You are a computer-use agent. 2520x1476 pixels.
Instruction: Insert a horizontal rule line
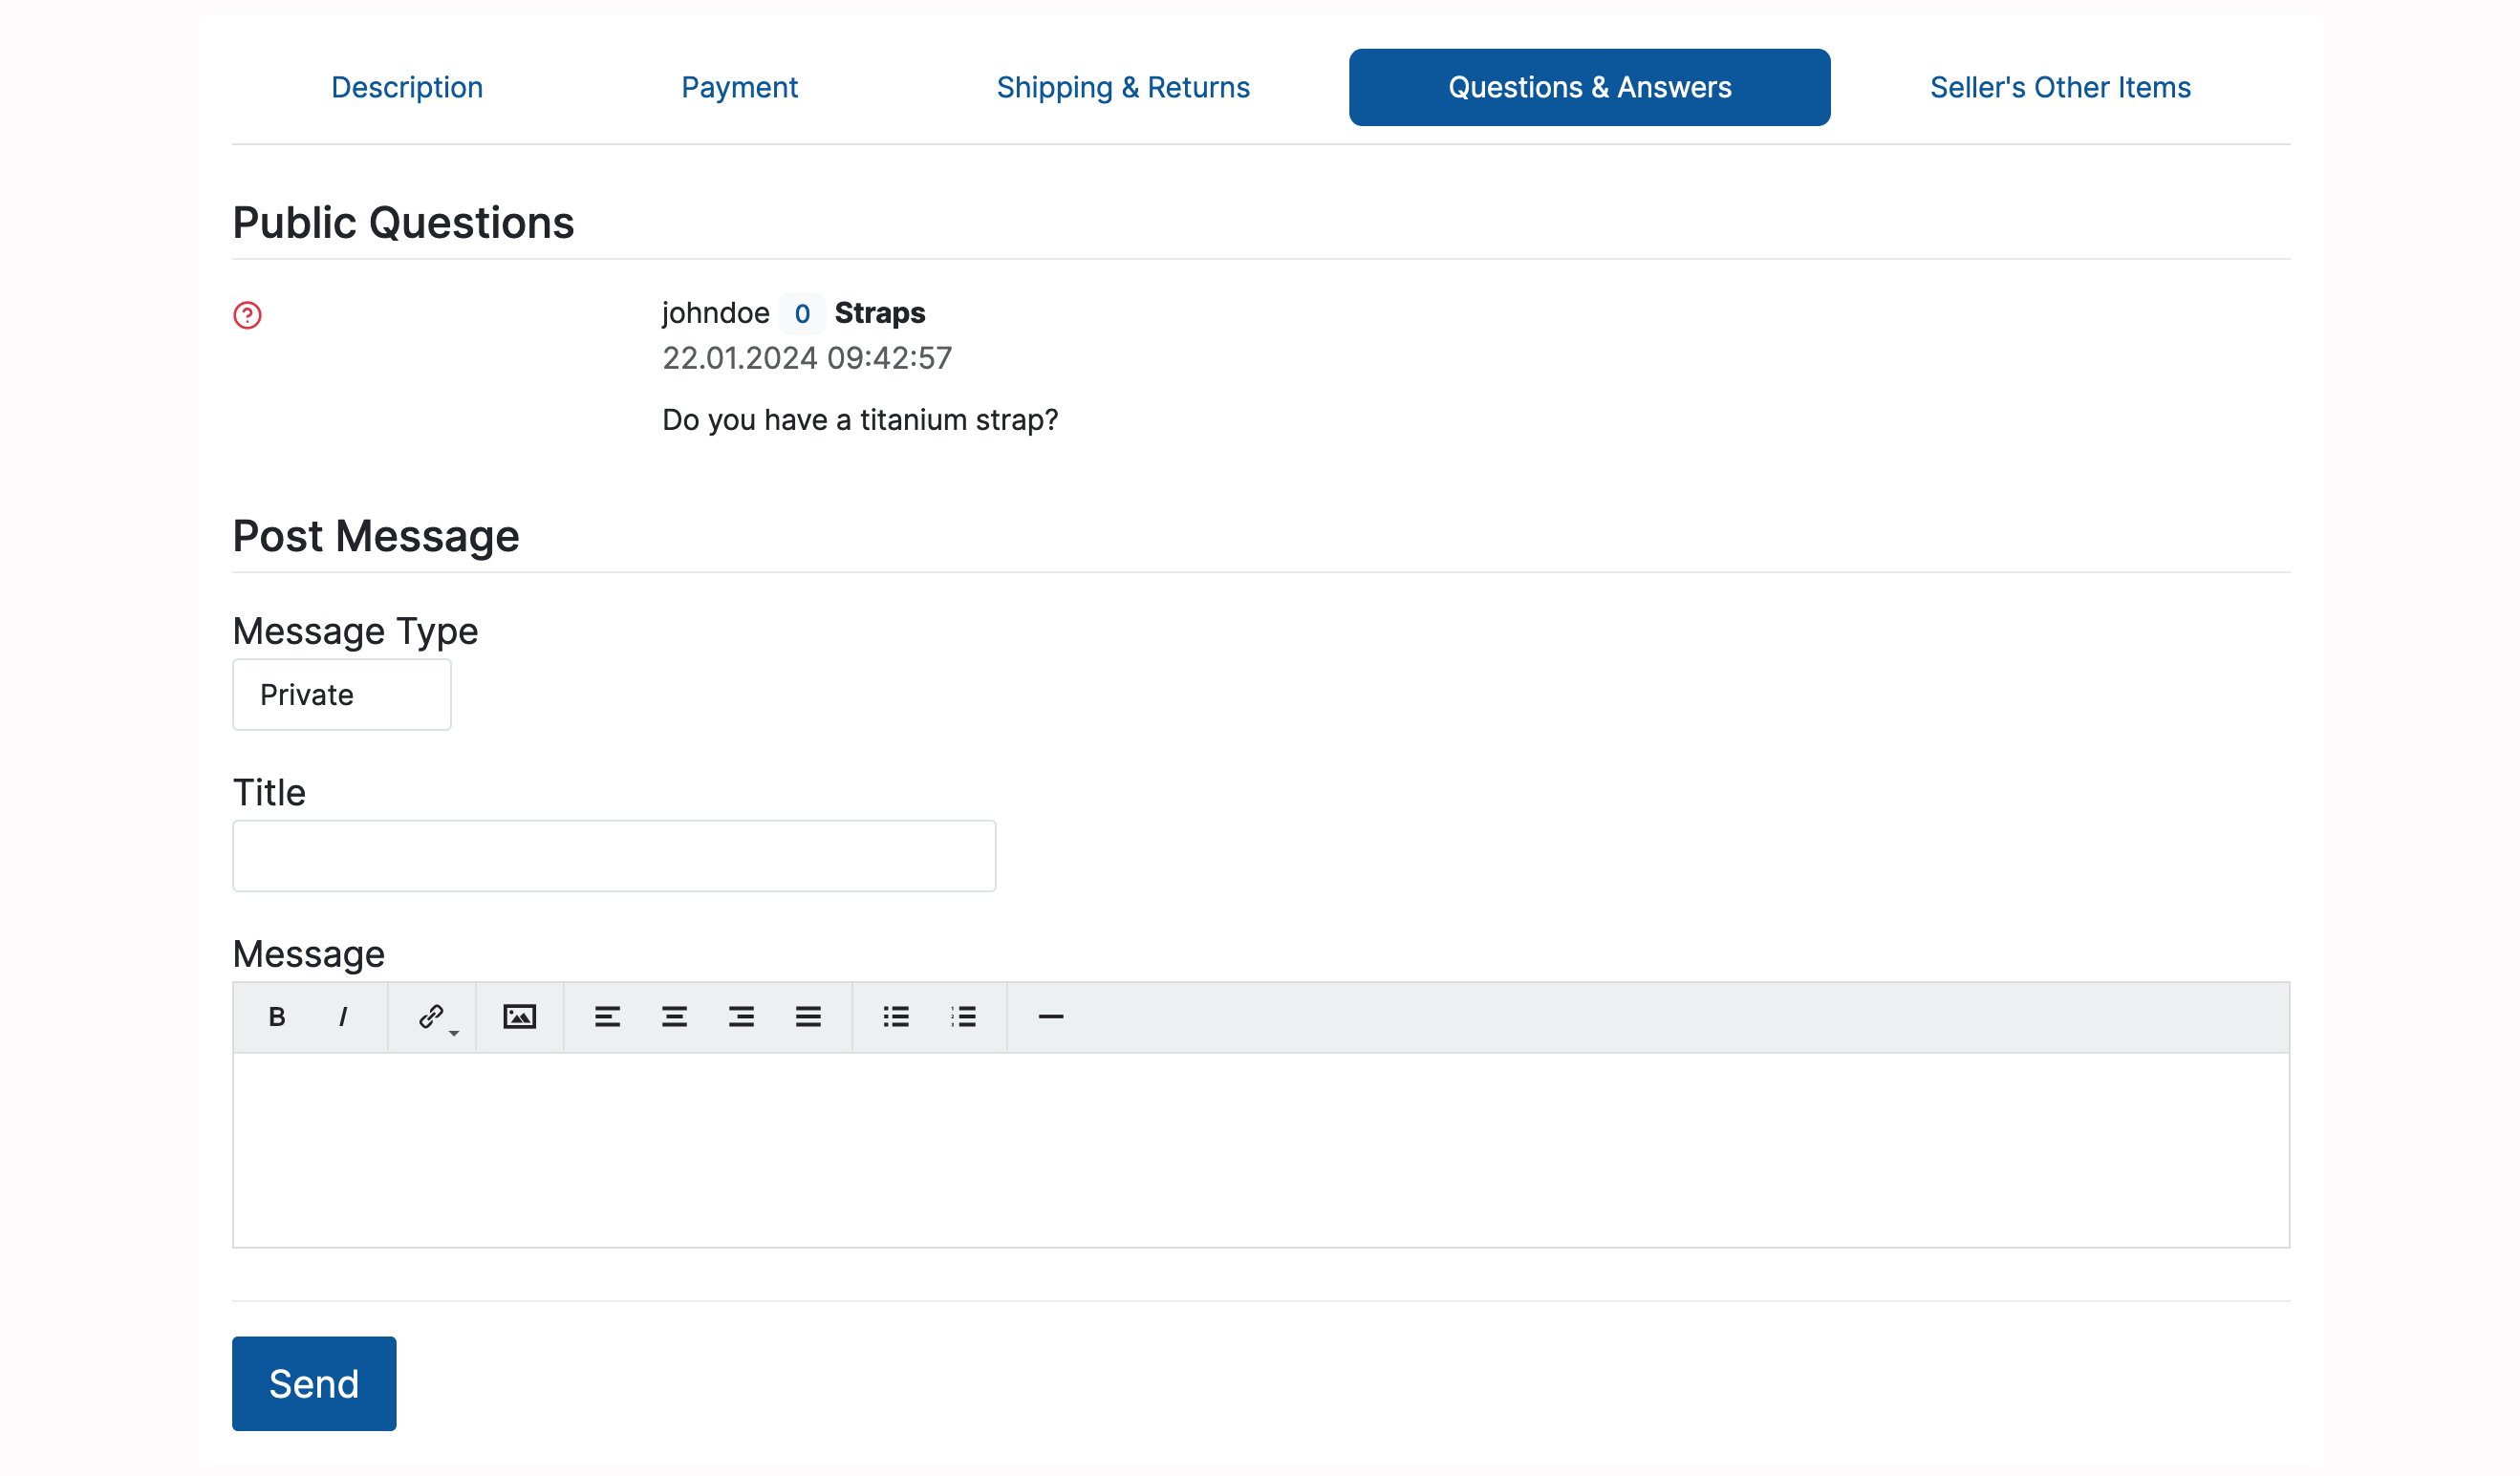pyautogui.click(x=1050, y=1017)
